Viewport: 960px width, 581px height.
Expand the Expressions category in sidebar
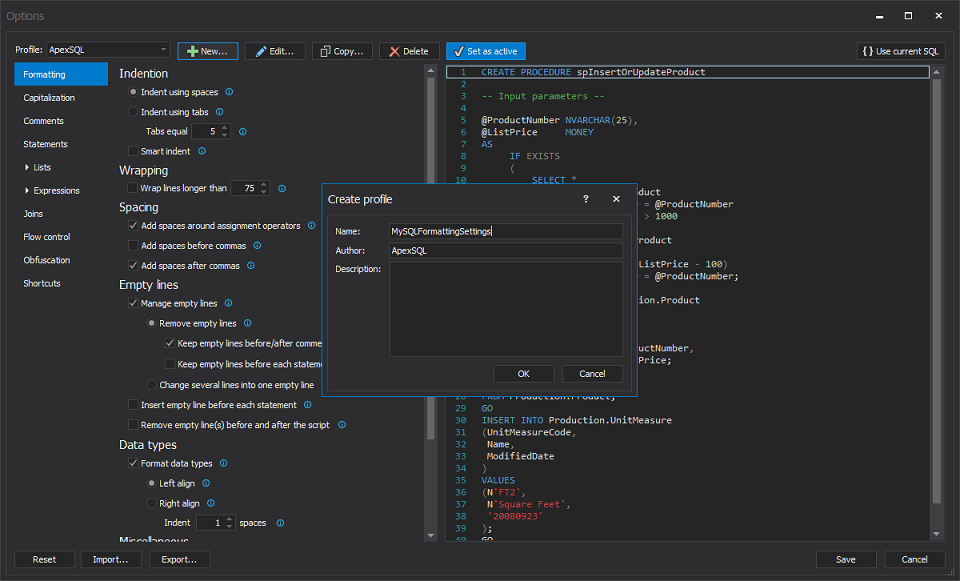(x=27, y=190)
